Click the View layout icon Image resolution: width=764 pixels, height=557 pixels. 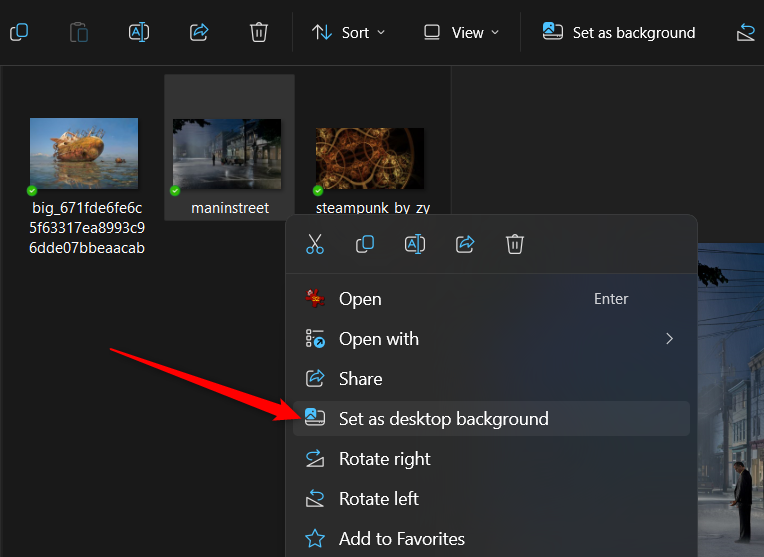(432, 33)
